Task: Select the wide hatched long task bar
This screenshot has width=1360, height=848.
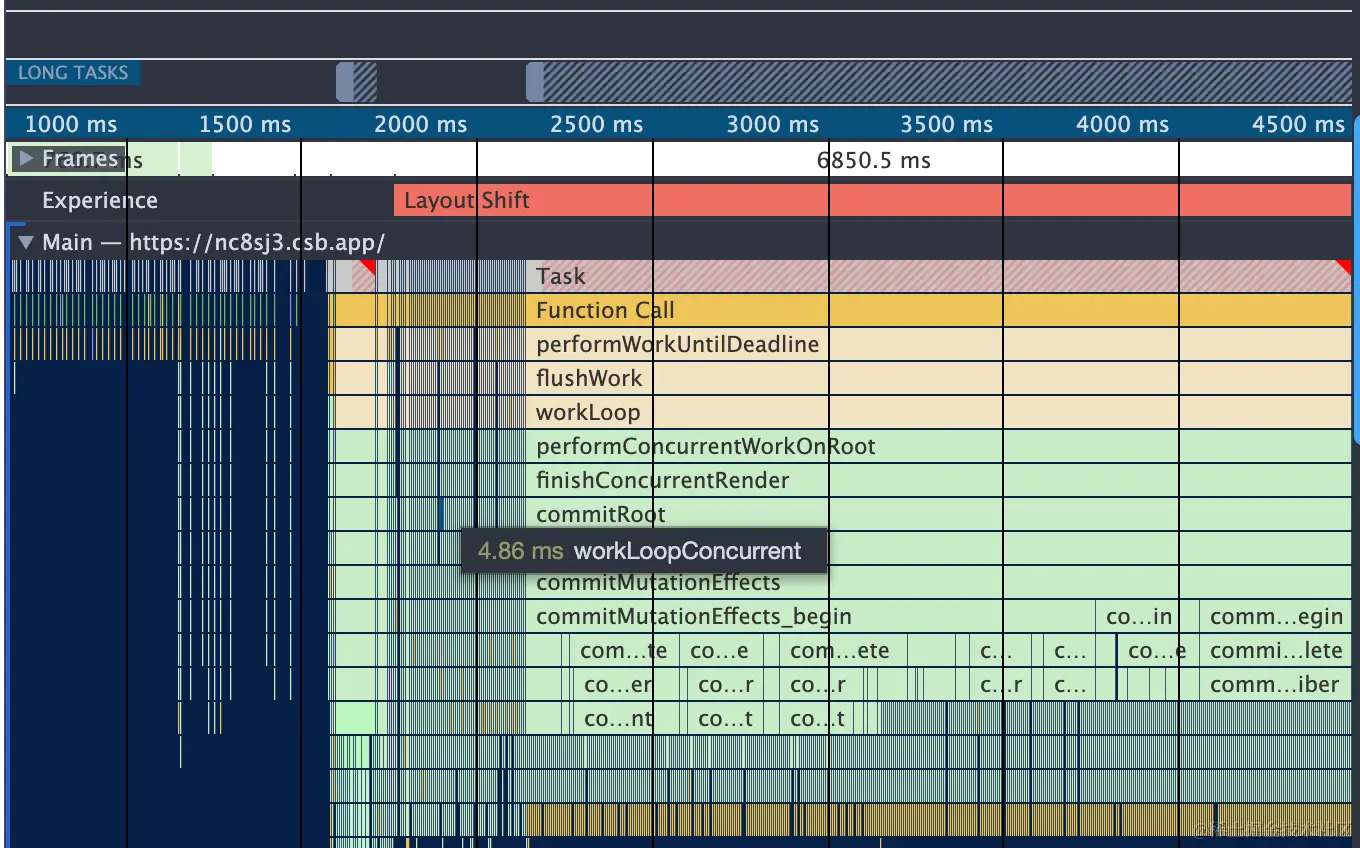Action: coord(939,82)
